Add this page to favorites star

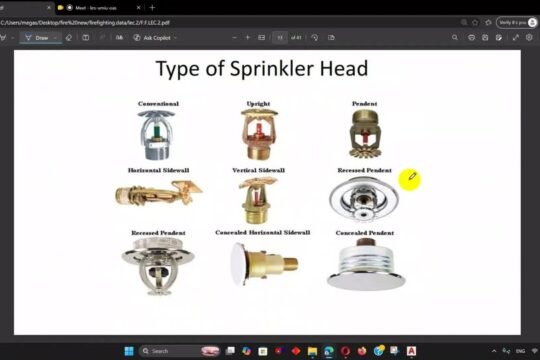pyautogui.click(x=475, y=22)
